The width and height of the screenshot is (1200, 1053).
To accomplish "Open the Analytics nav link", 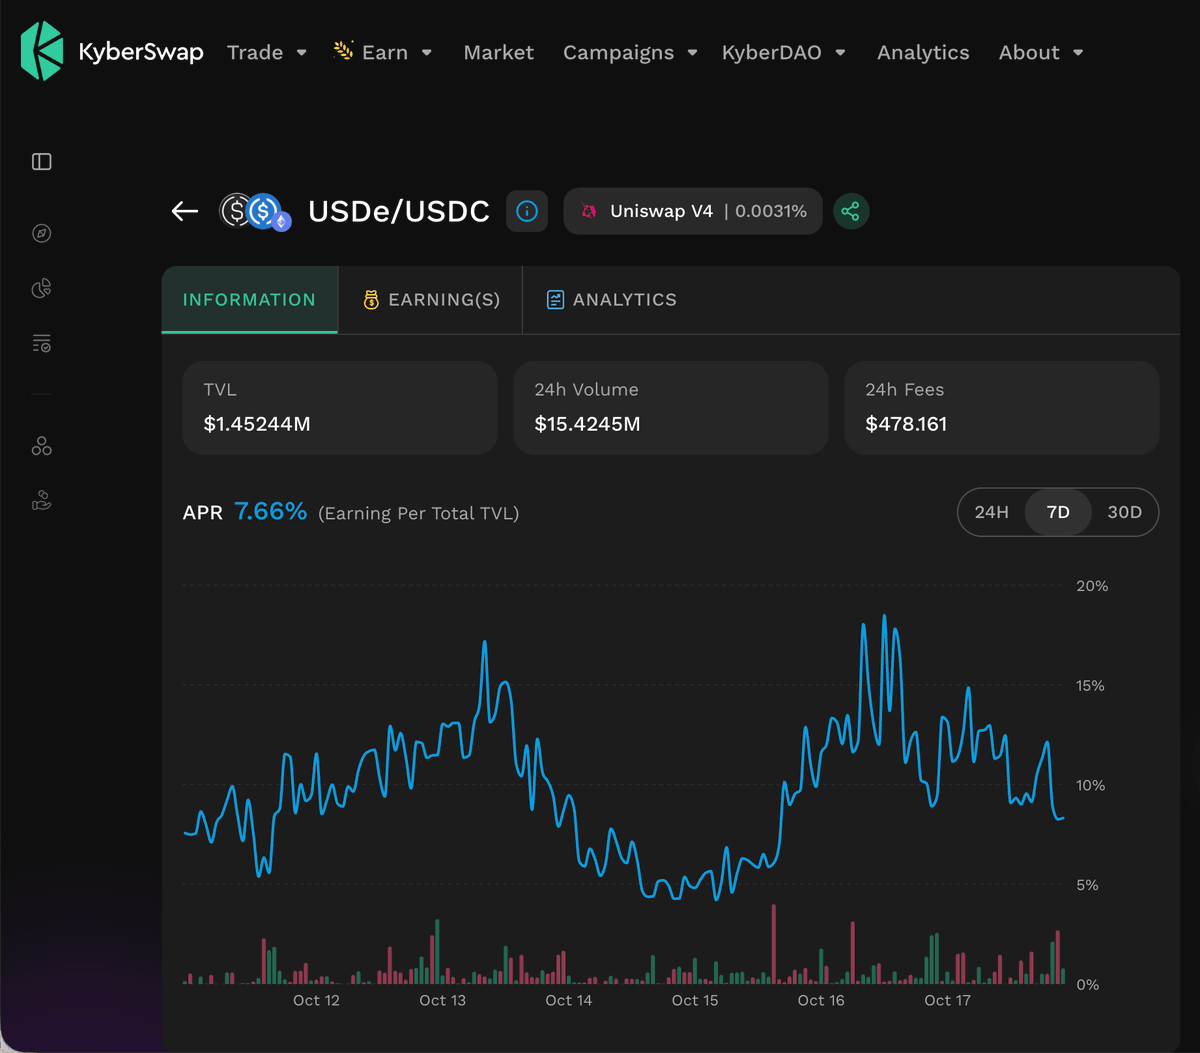I will pyautogui.click(x=923, y=52).
